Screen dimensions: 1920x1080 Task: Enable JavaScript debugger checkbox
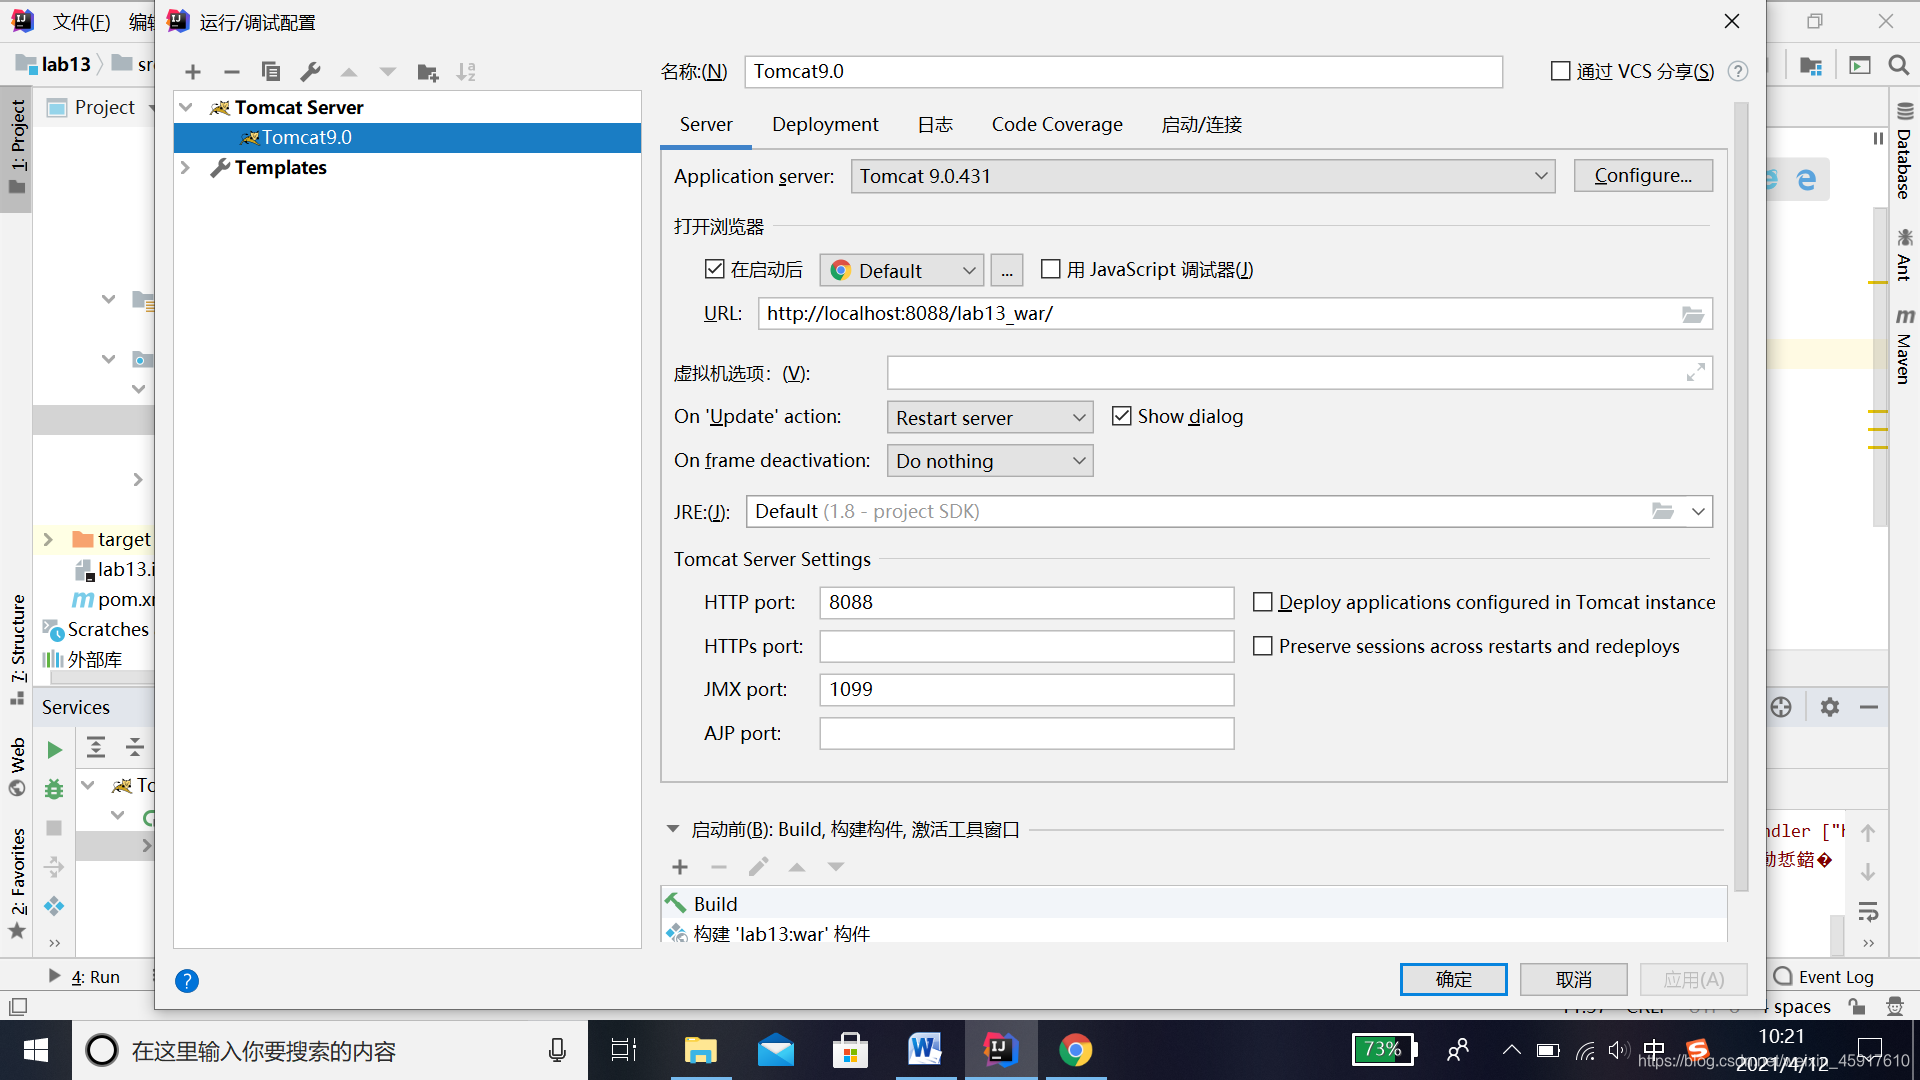point(1050,269)
